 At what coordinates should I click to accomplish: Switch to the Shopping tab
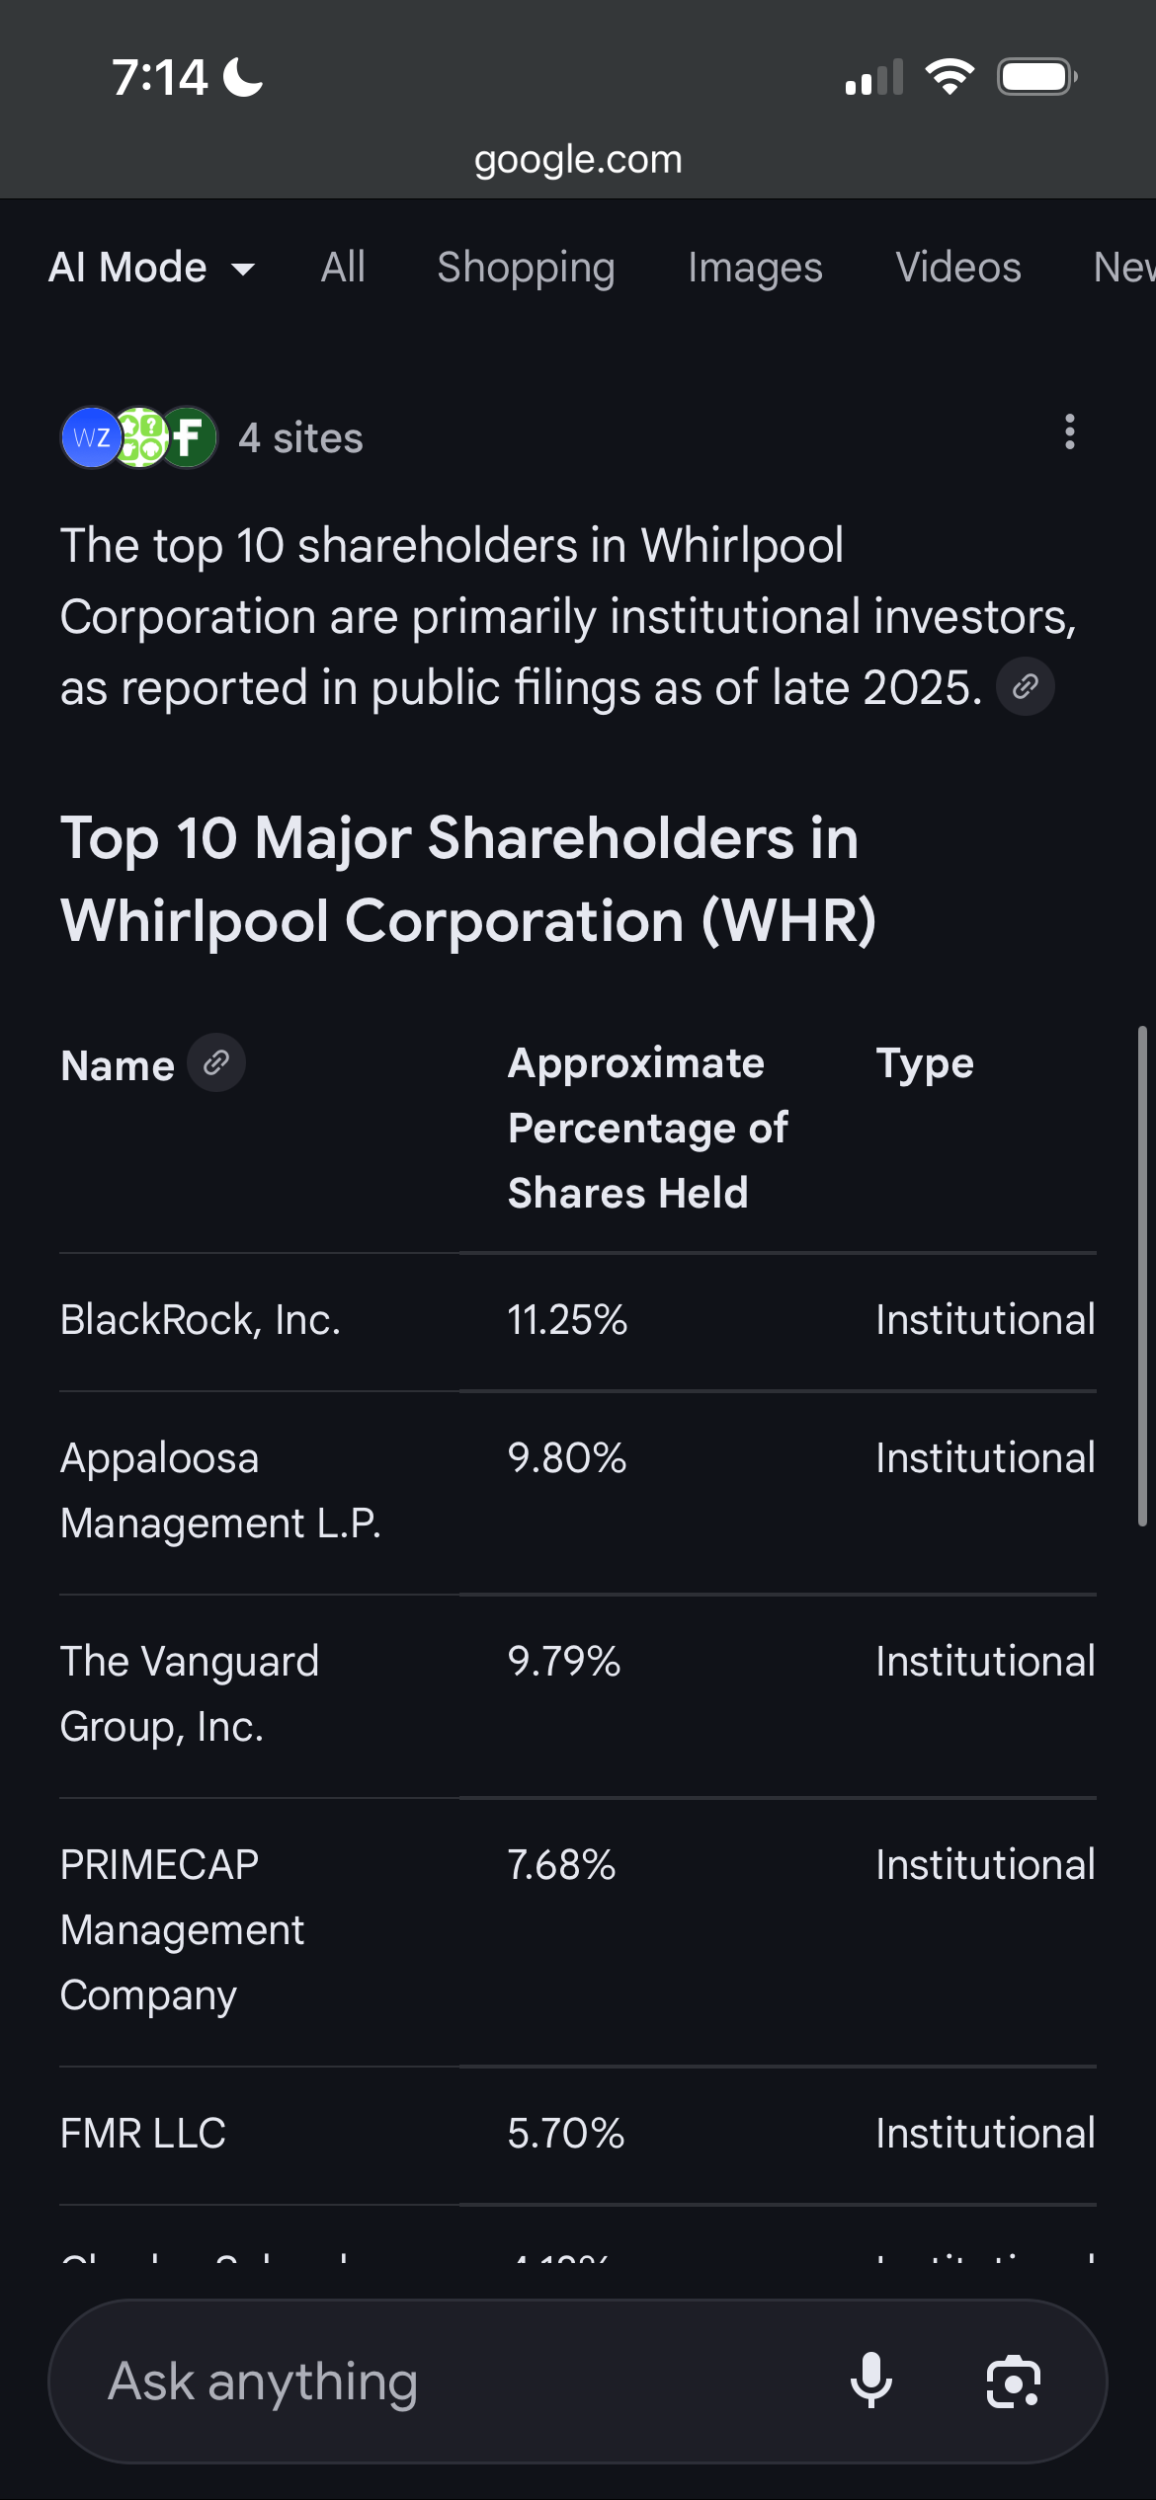point(526,268)
